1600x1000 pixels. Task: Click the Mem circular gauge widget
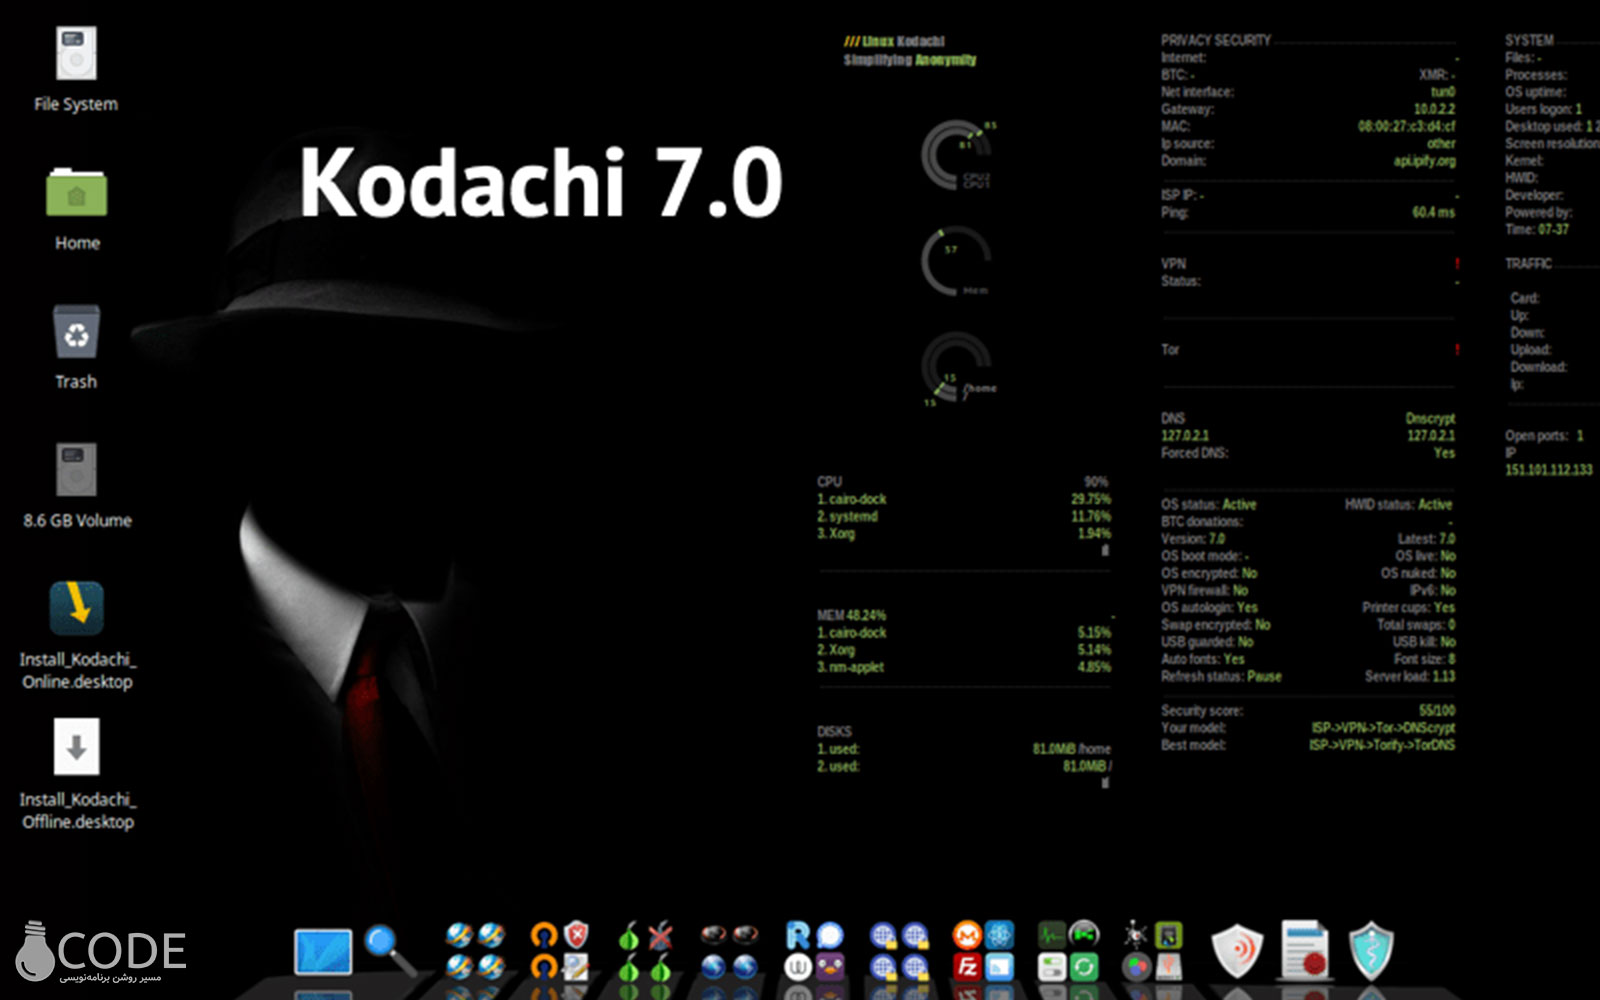[x=956, y=262]
